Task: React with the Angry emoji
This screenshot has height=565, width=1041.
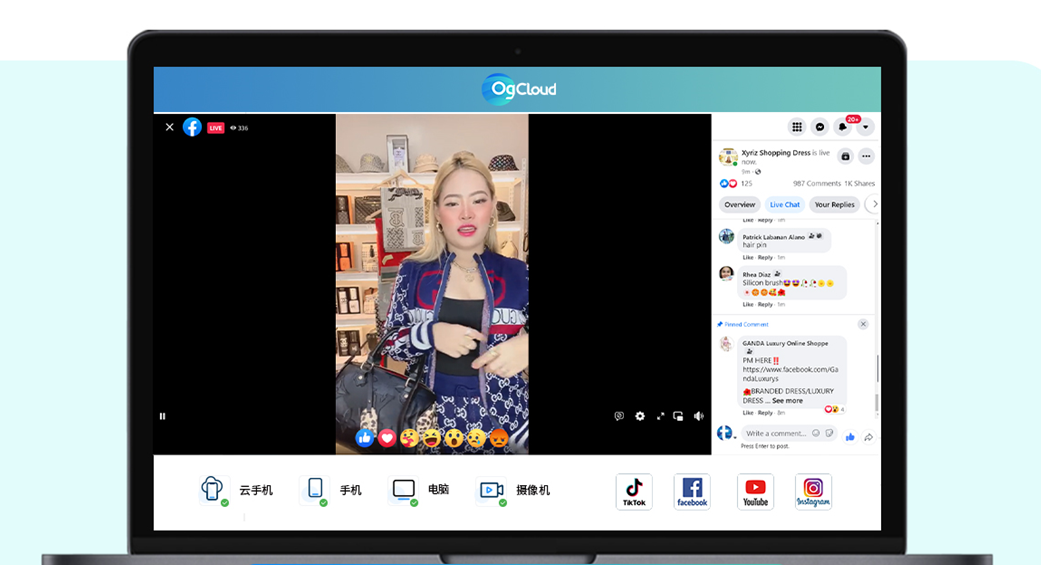Action: click(x=499, y=438)
